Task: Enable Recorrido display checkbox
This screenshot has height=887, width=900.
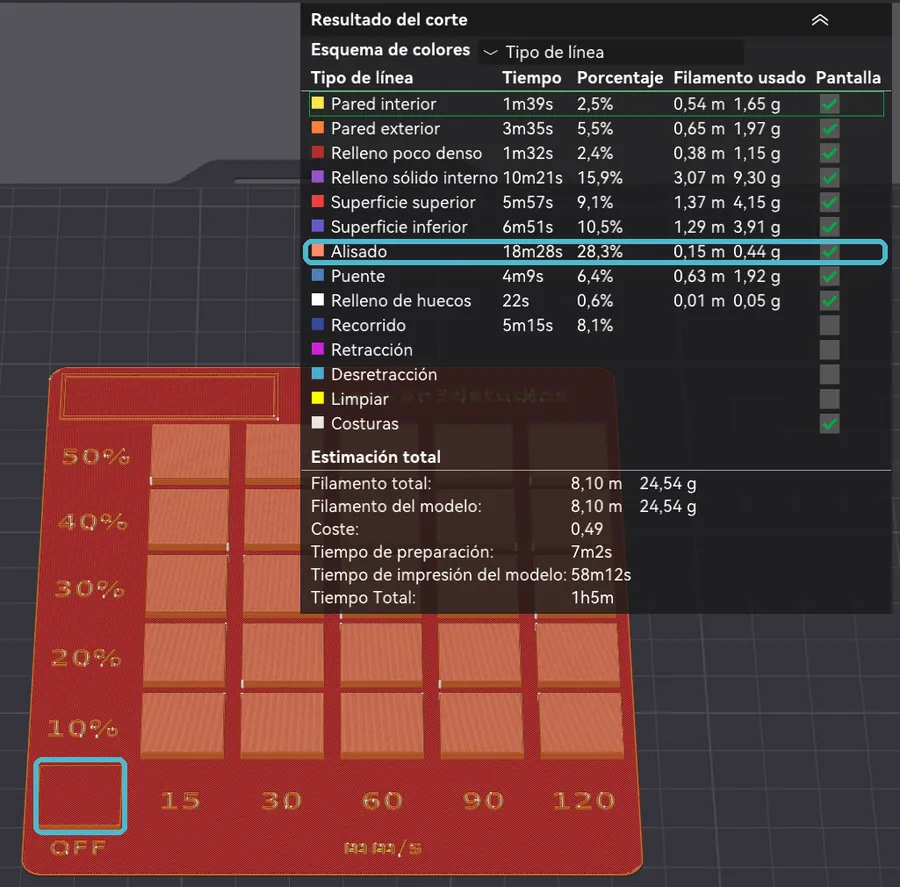Action: point(829,326)
